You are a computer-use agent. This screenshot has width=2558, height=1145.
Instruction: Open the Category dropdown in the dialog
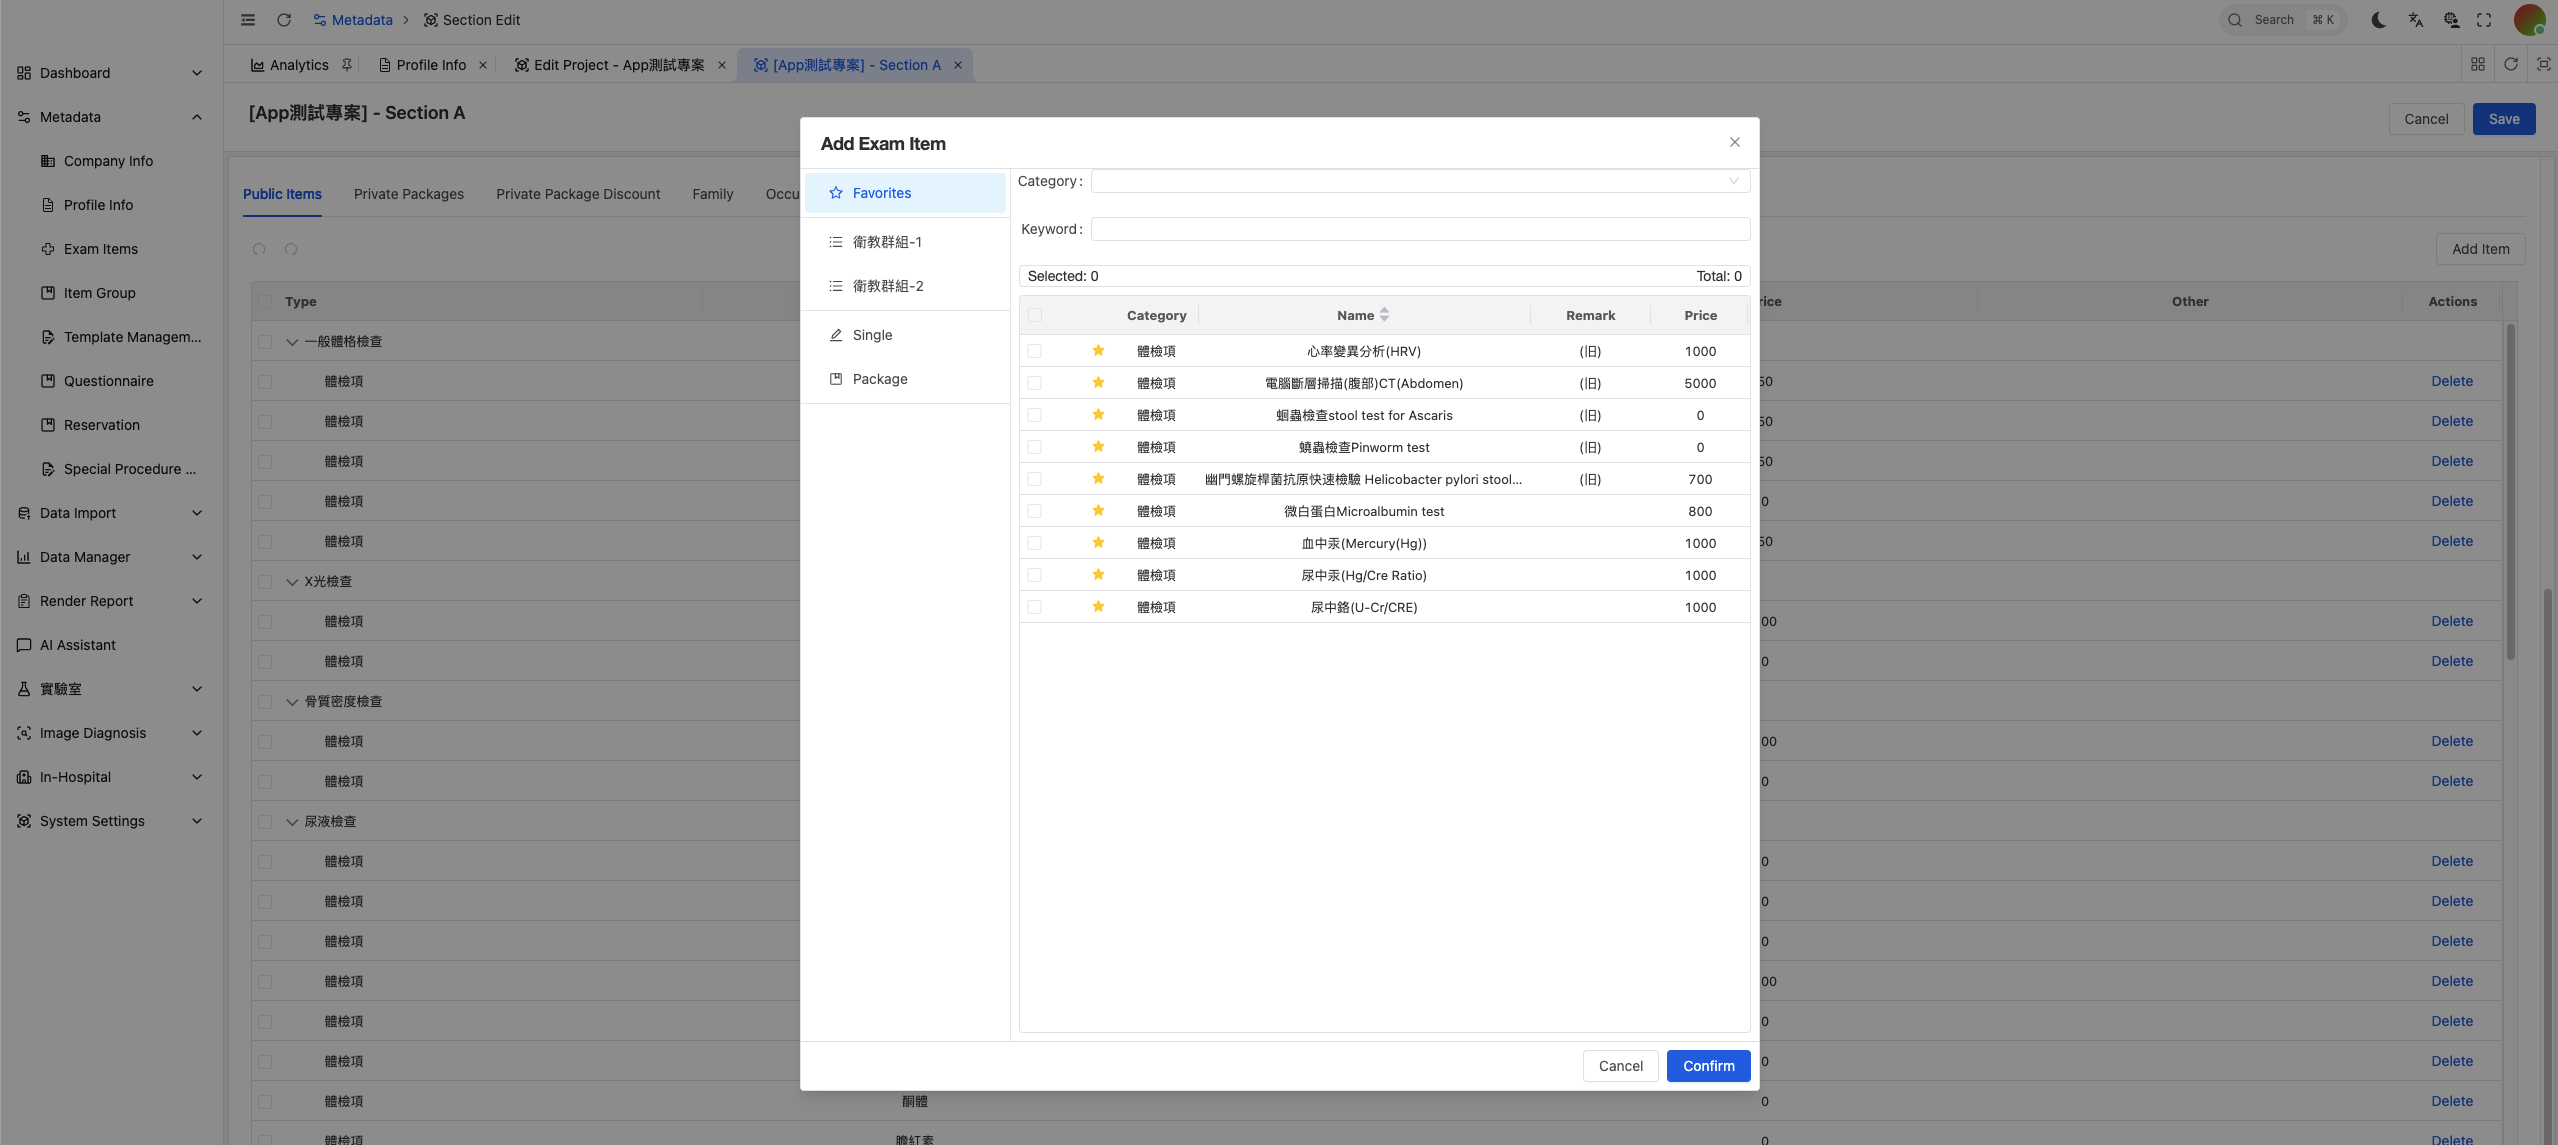1420,181
